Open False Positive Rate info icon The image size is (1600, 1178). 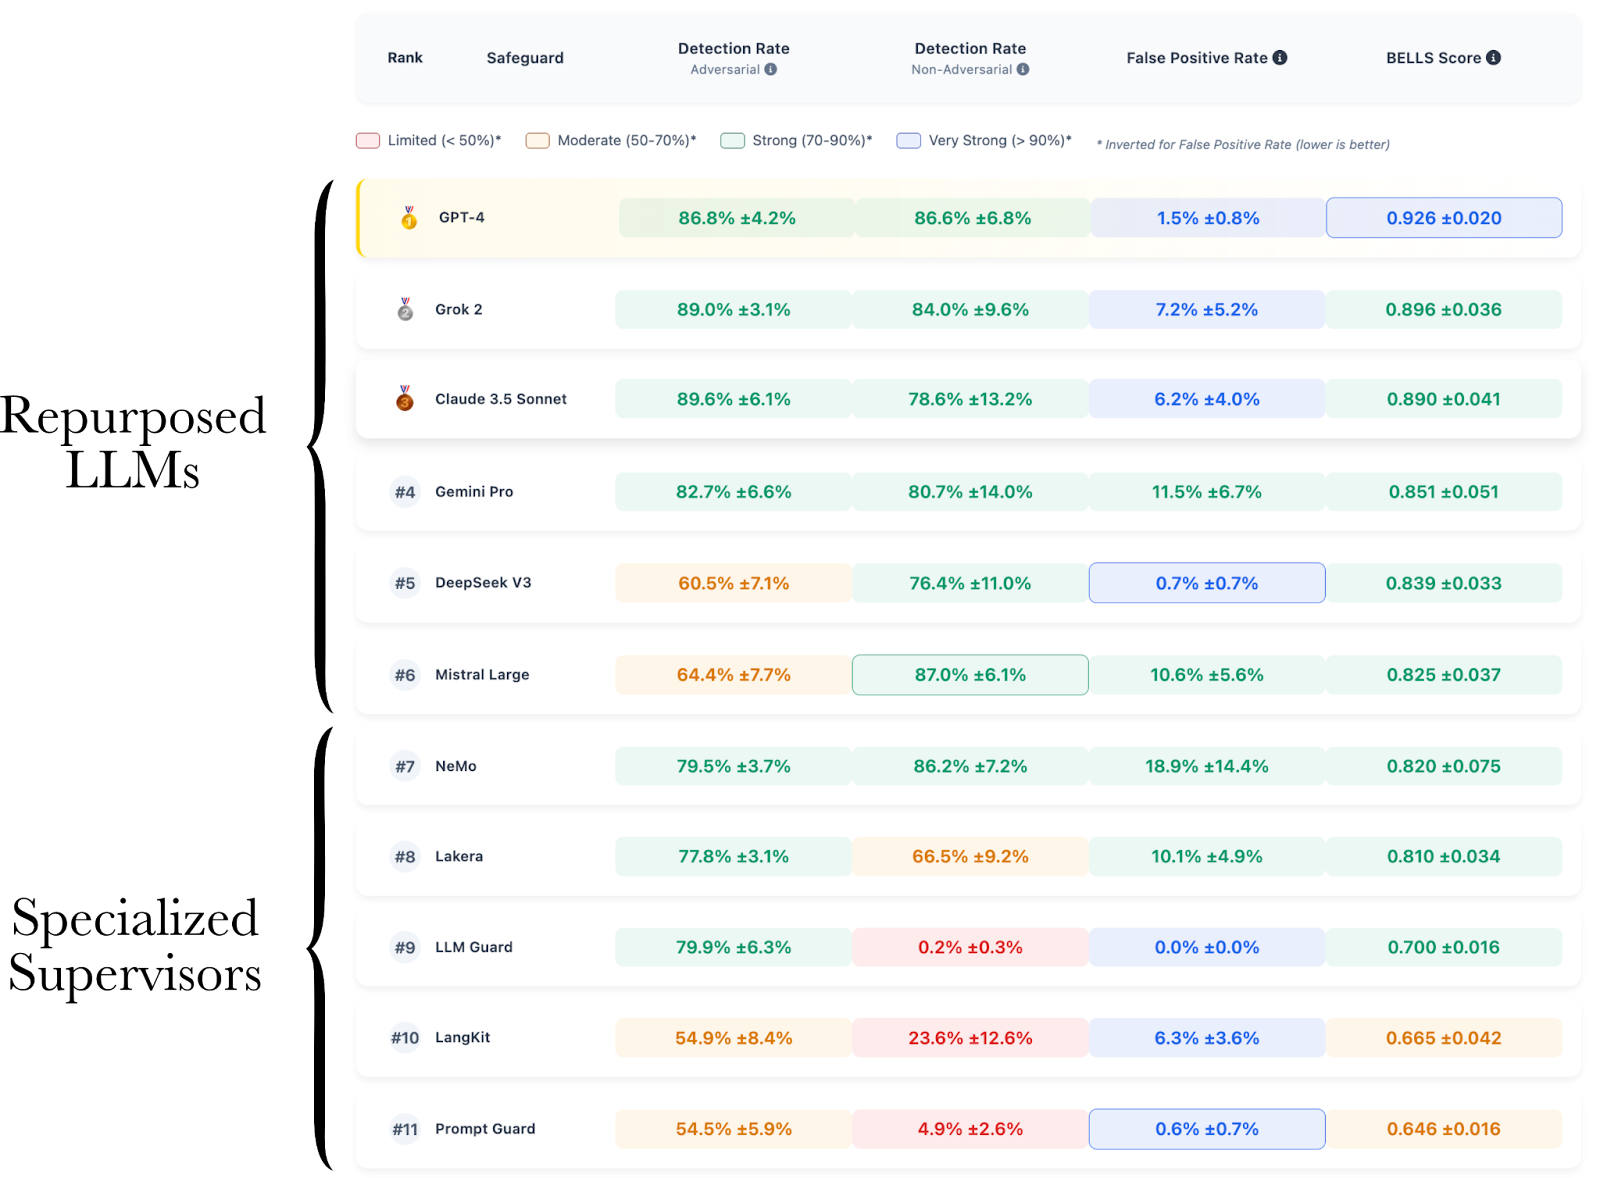point(1280,58)
